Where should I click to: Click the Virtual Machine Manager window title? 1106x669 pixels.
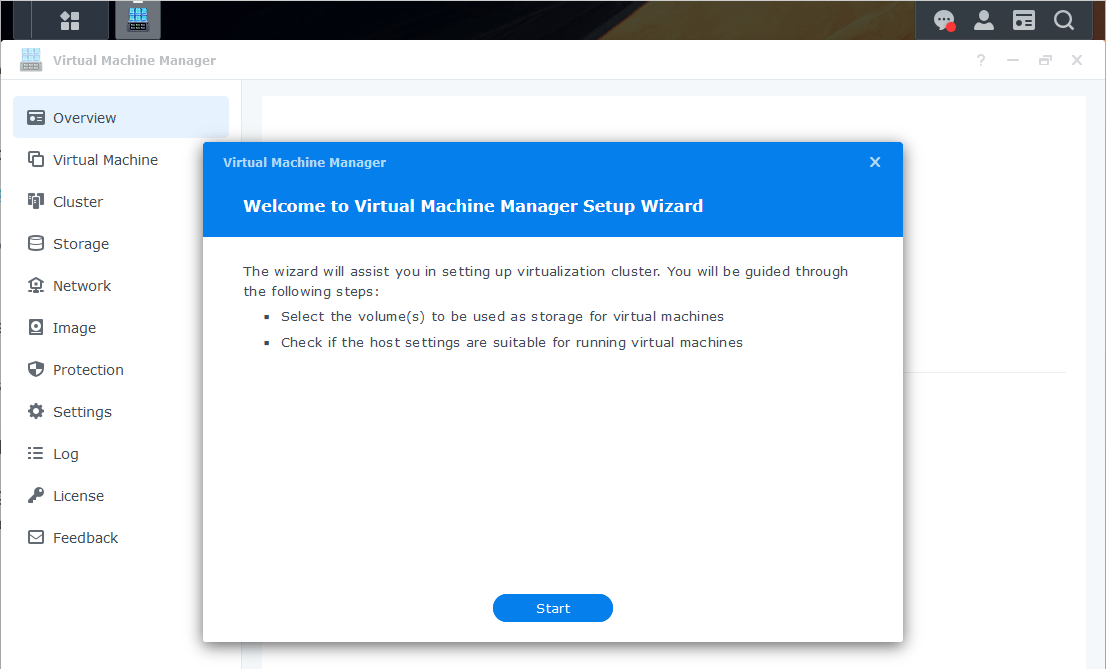click(134, 61)
